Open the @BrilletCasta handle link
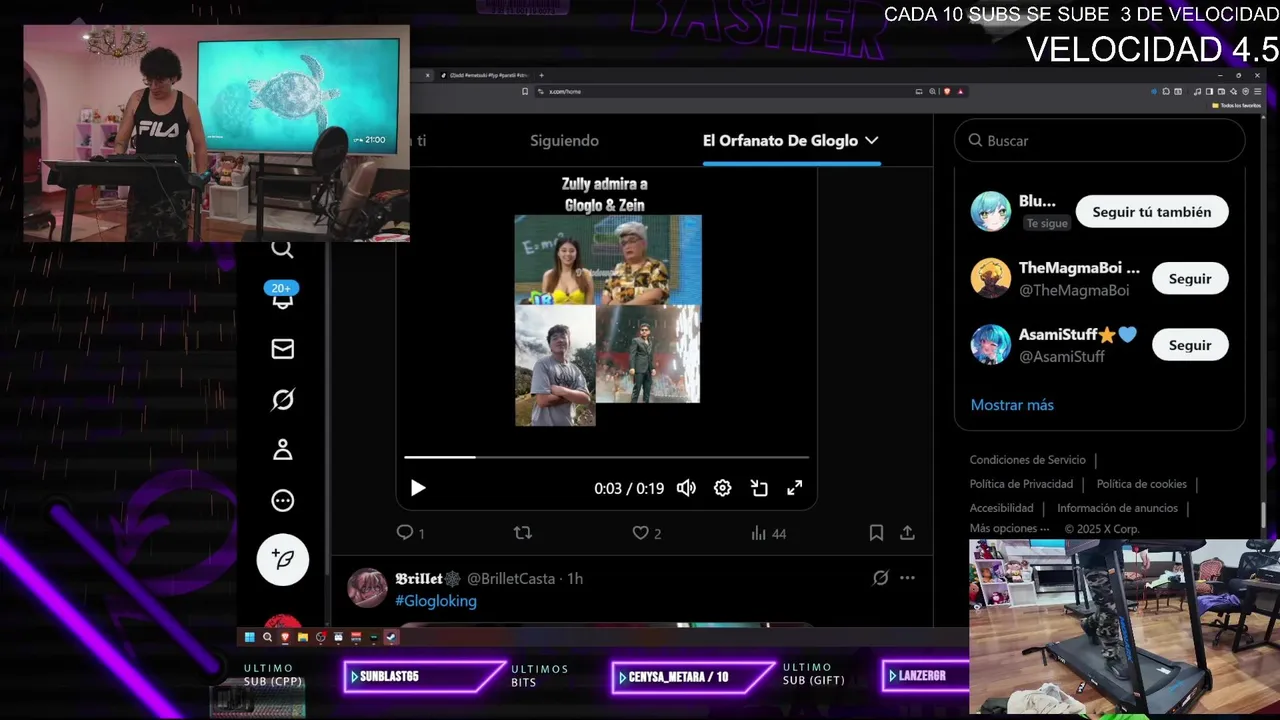Screen dimensions: 1280x720 (511, 578)
